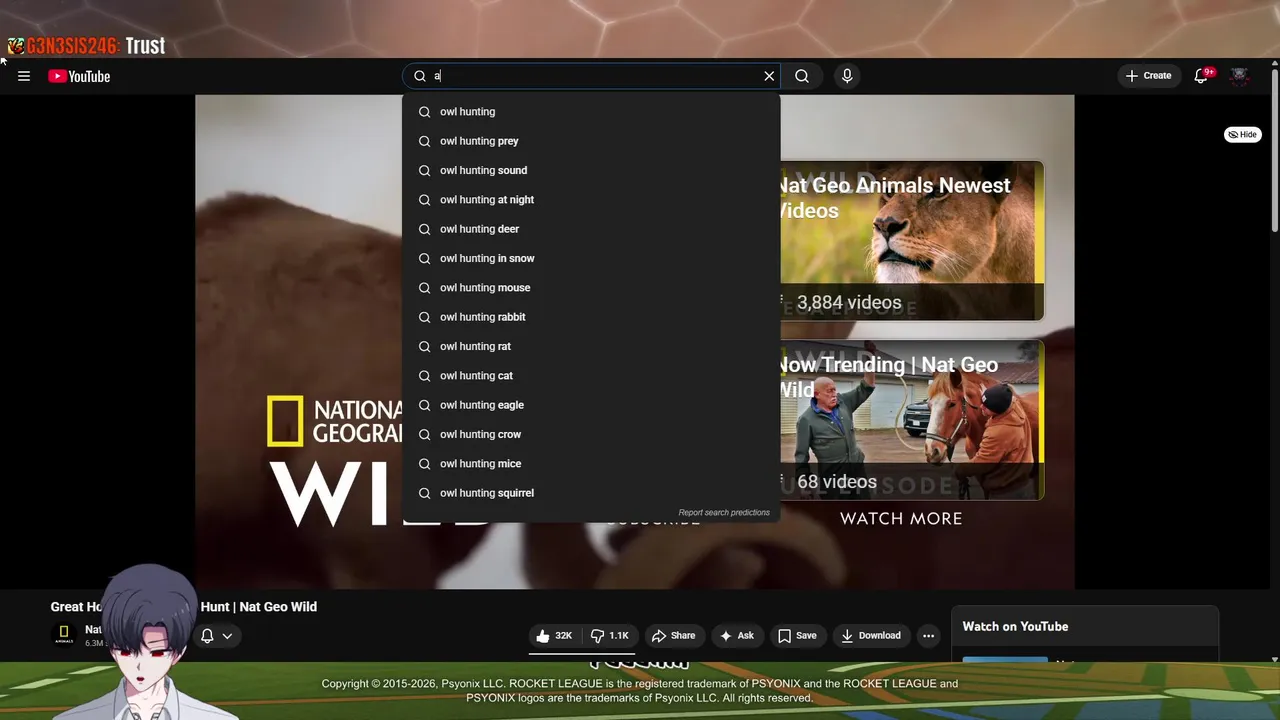Choose suggestion "owl hunting squirrel"

(591, 493)
